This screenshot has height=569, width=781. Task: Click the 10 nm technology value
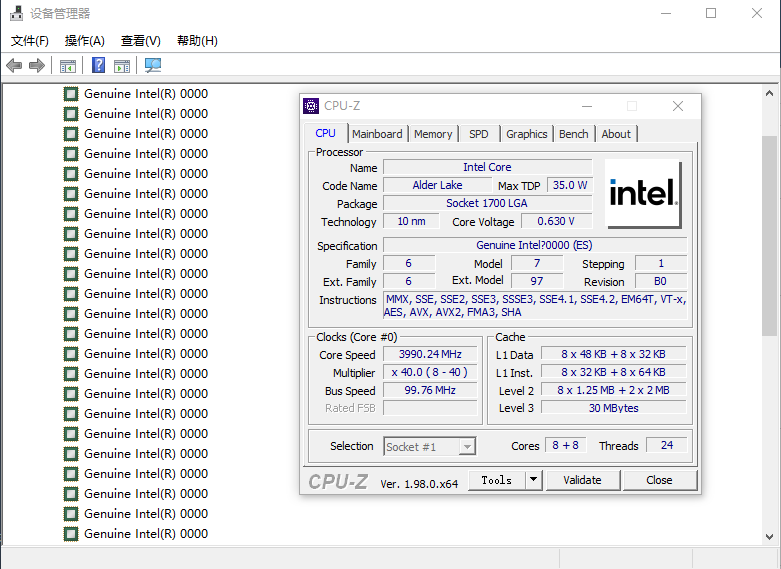[x=411, y=221]
